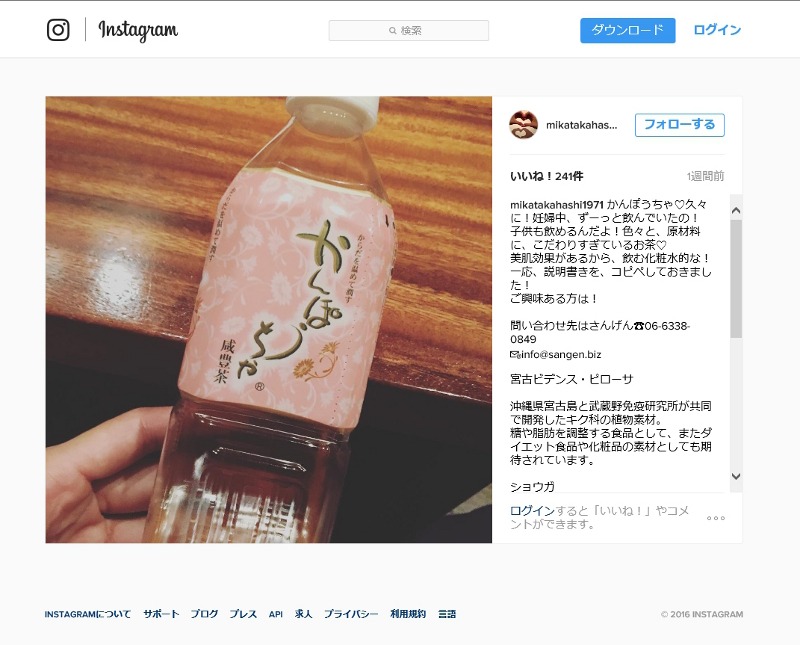
Task: Open the プライバシー footer link
Action: coord(351,614)
